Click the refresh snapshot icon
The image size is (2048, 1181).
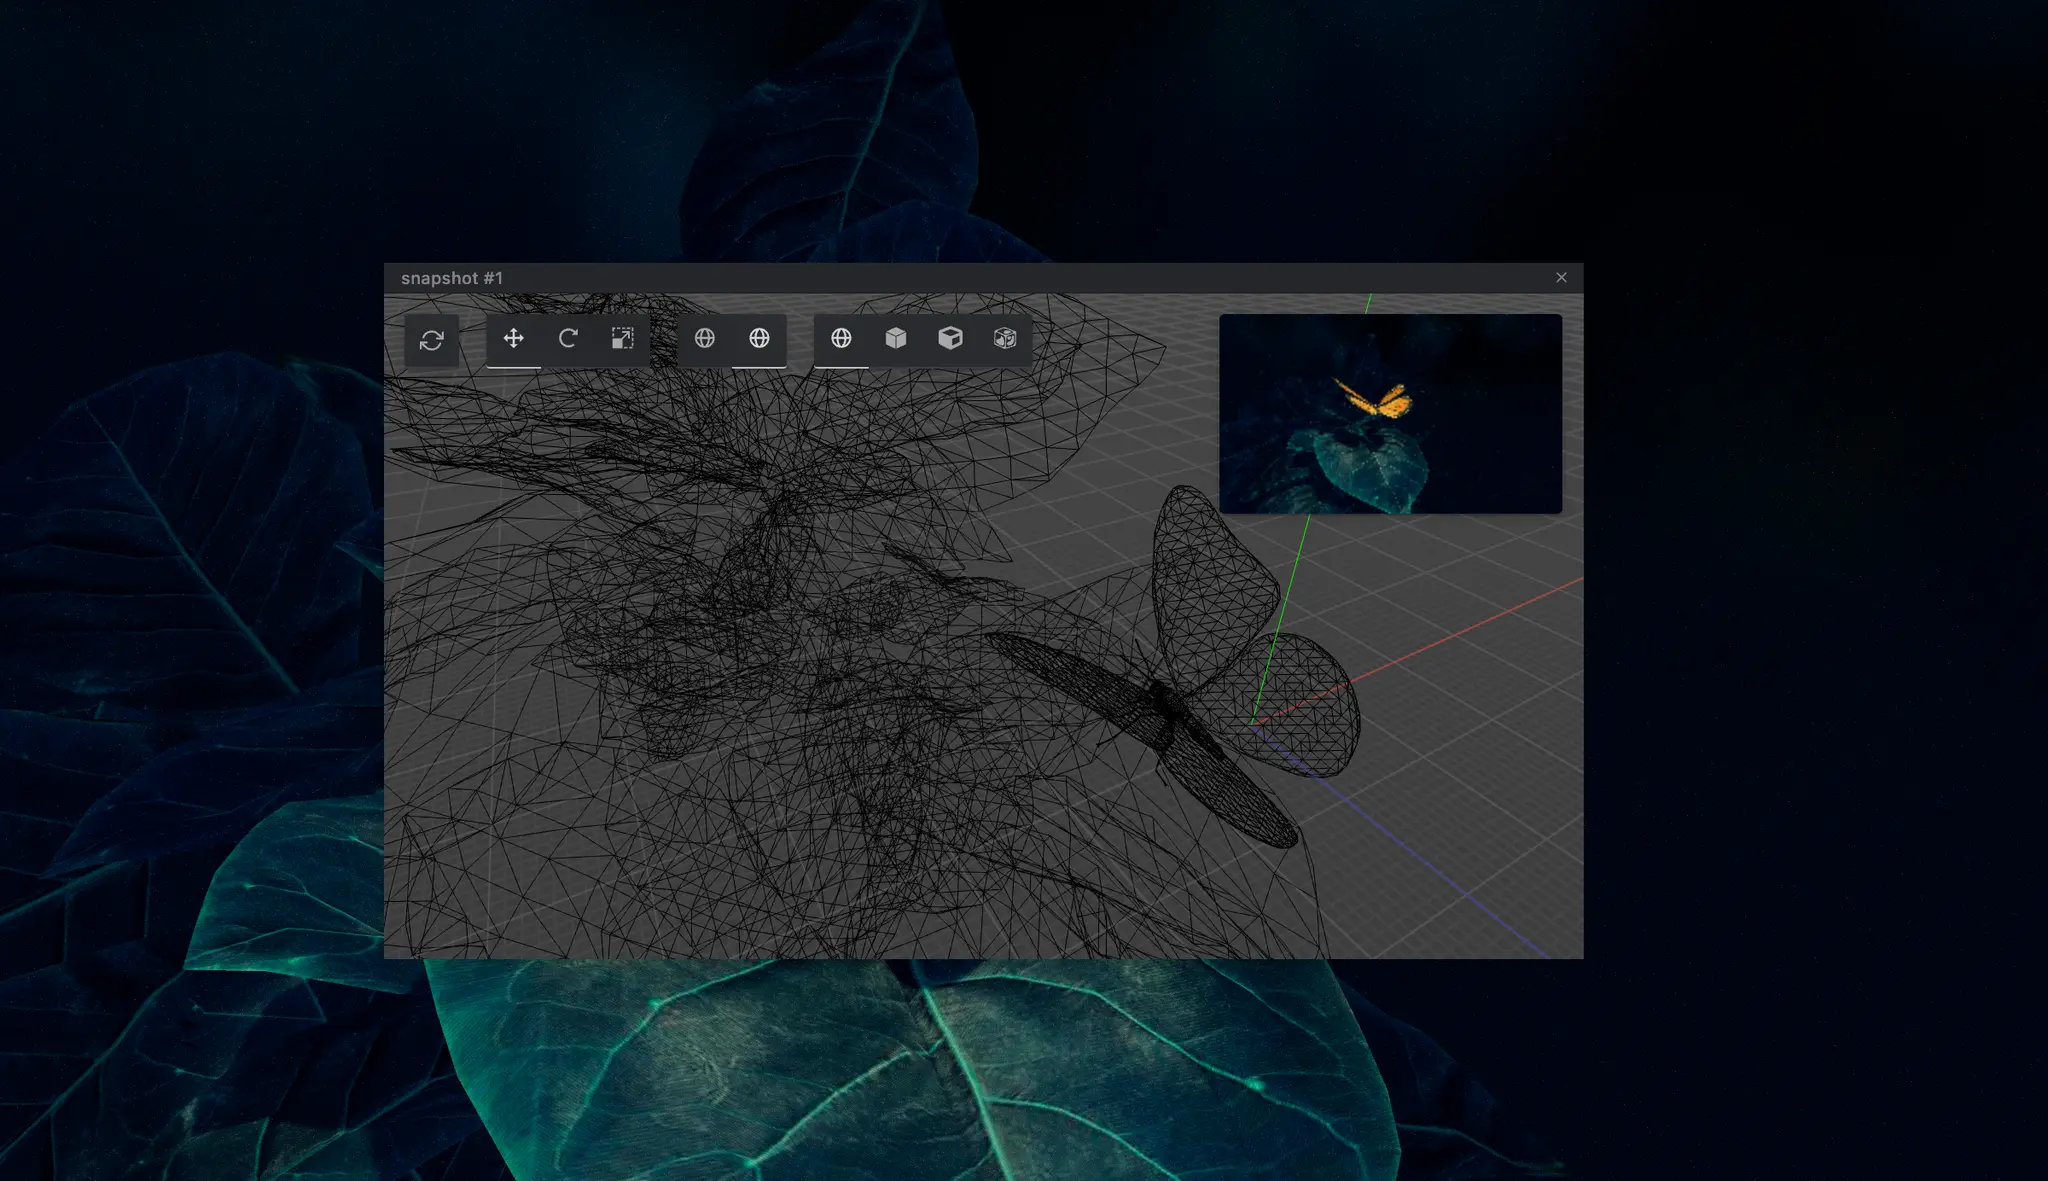pos(432,340)
